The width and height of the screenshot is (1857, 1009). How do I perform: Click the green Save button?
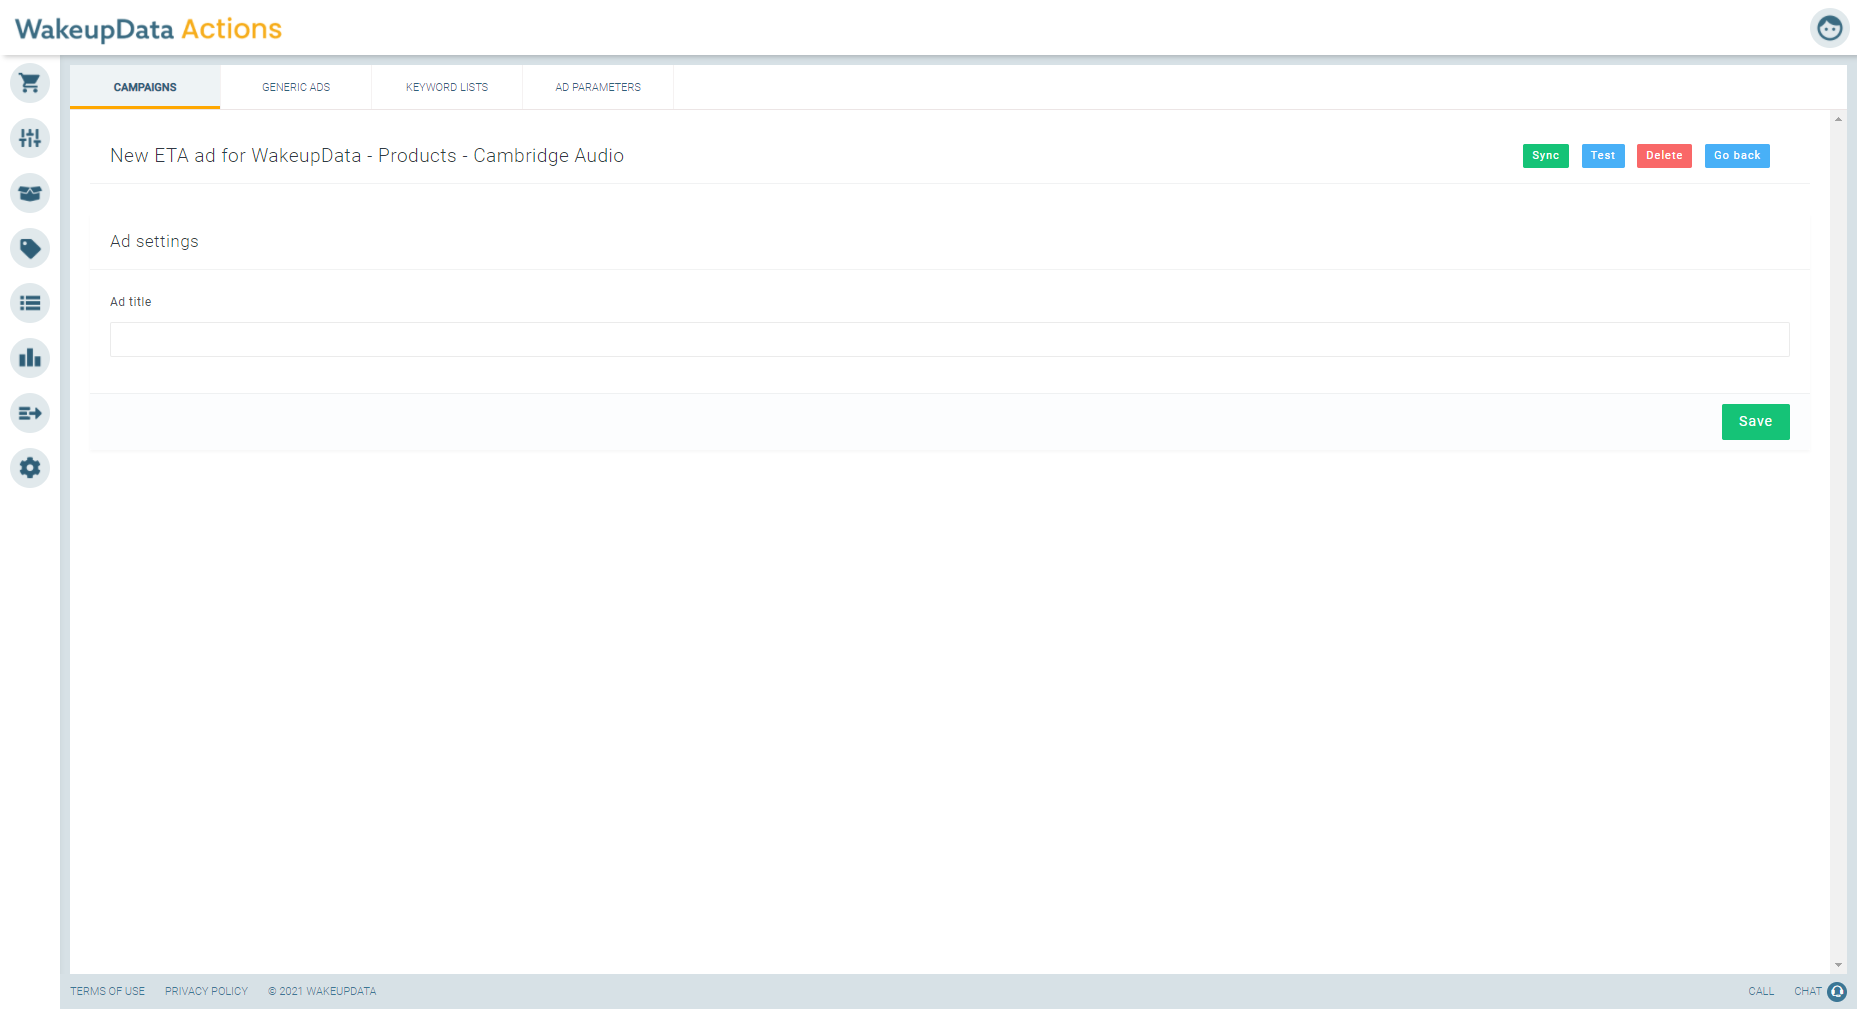(1755, 422)
